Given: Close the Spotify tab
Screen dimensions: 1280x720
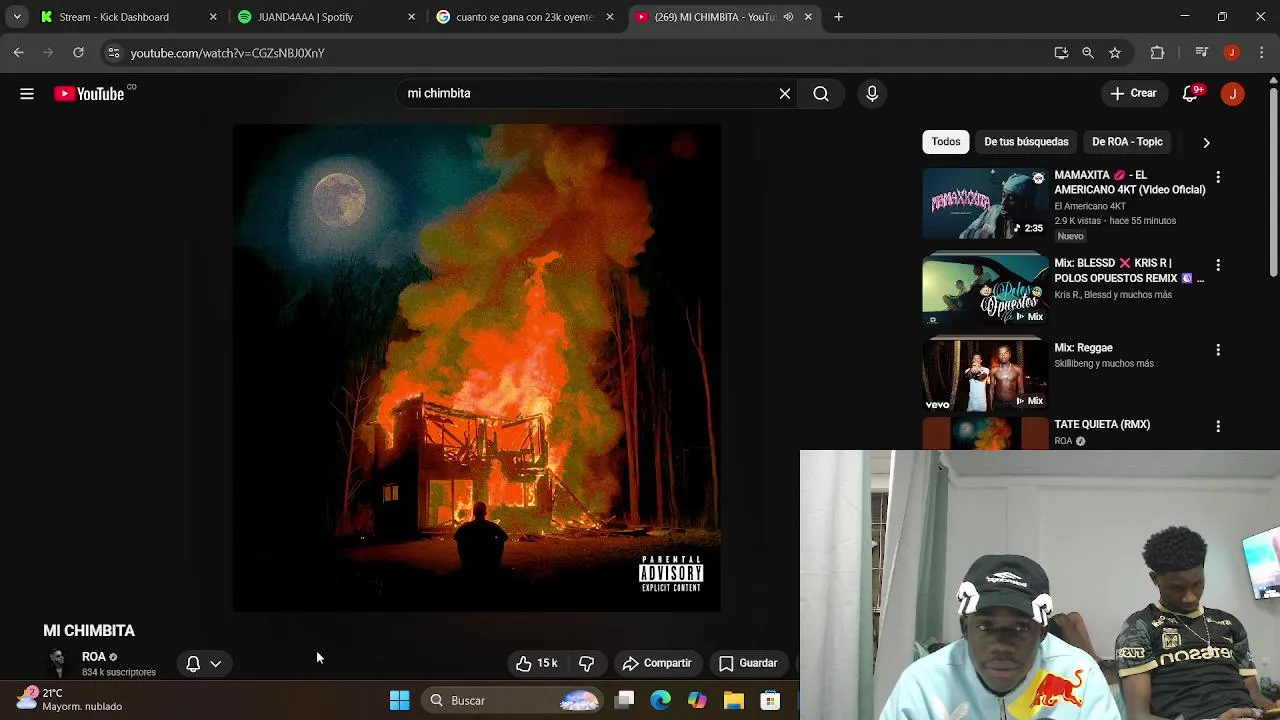Looking at the screenshot, I should point(411,17).
